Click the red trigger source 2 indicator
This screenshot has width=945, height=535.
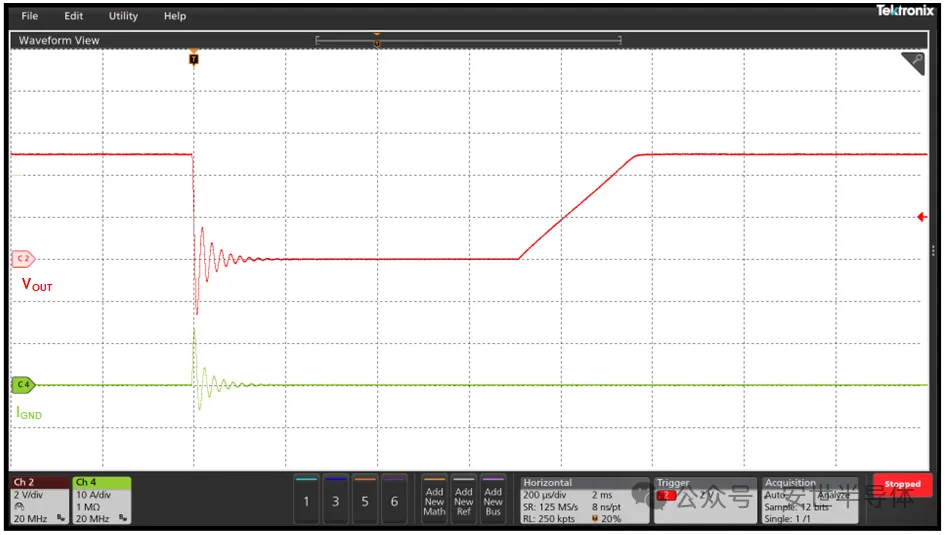tap(666, 495)
